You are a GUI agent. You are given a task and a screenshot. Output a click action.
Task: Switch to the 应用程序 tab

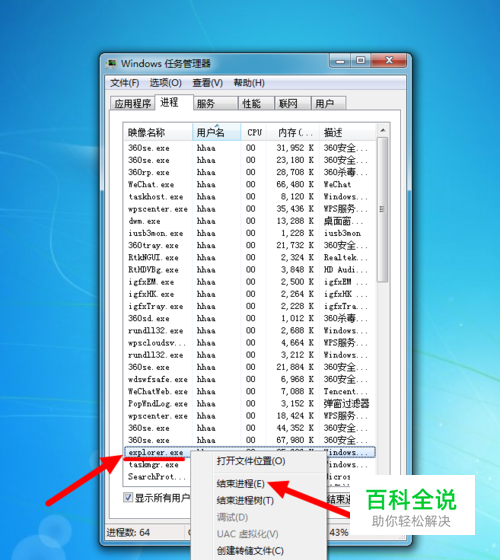(x=132, y=104)
